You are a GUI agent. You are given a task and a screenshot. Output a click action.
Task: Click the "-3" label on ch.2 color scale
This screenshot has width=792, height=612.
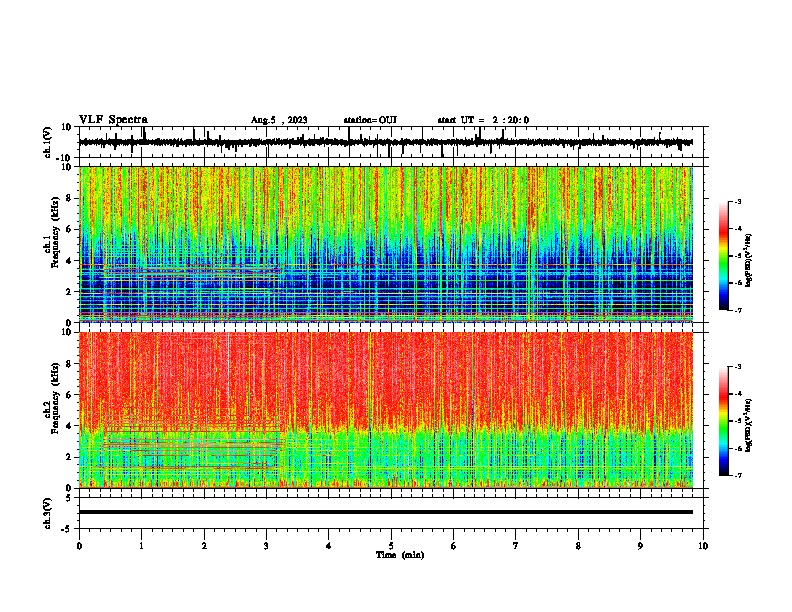tap(738, 367)
